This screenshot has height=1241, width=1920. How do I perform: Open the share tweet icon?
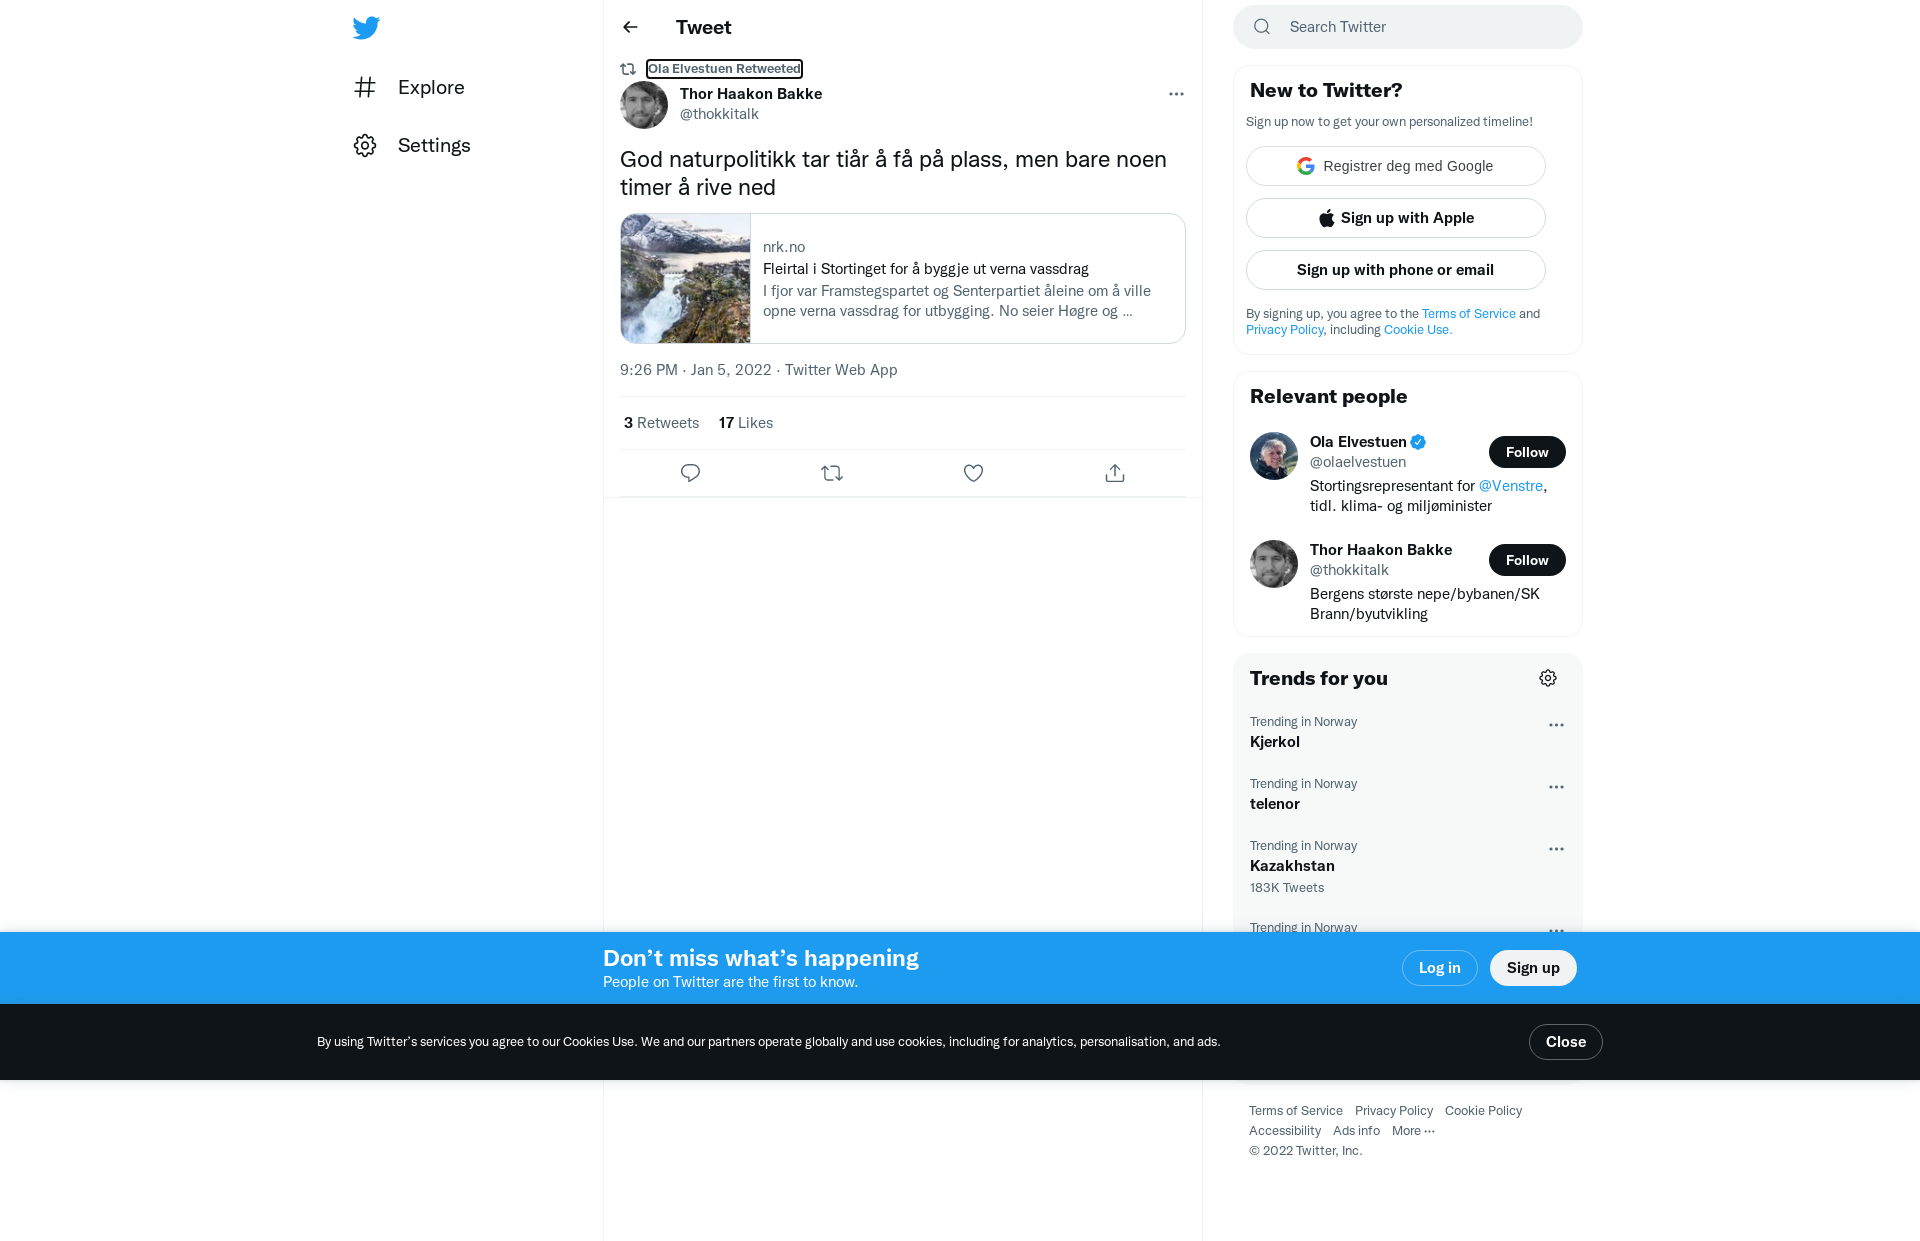click(1115, 473)
